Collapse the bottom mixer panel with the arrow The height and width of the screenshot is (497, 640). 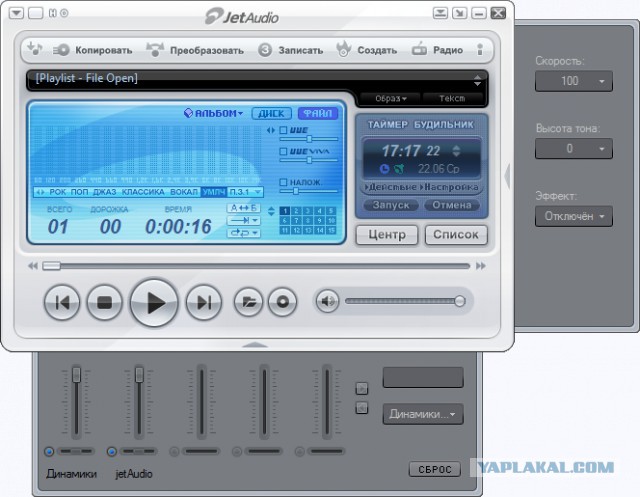coord(255,345)
